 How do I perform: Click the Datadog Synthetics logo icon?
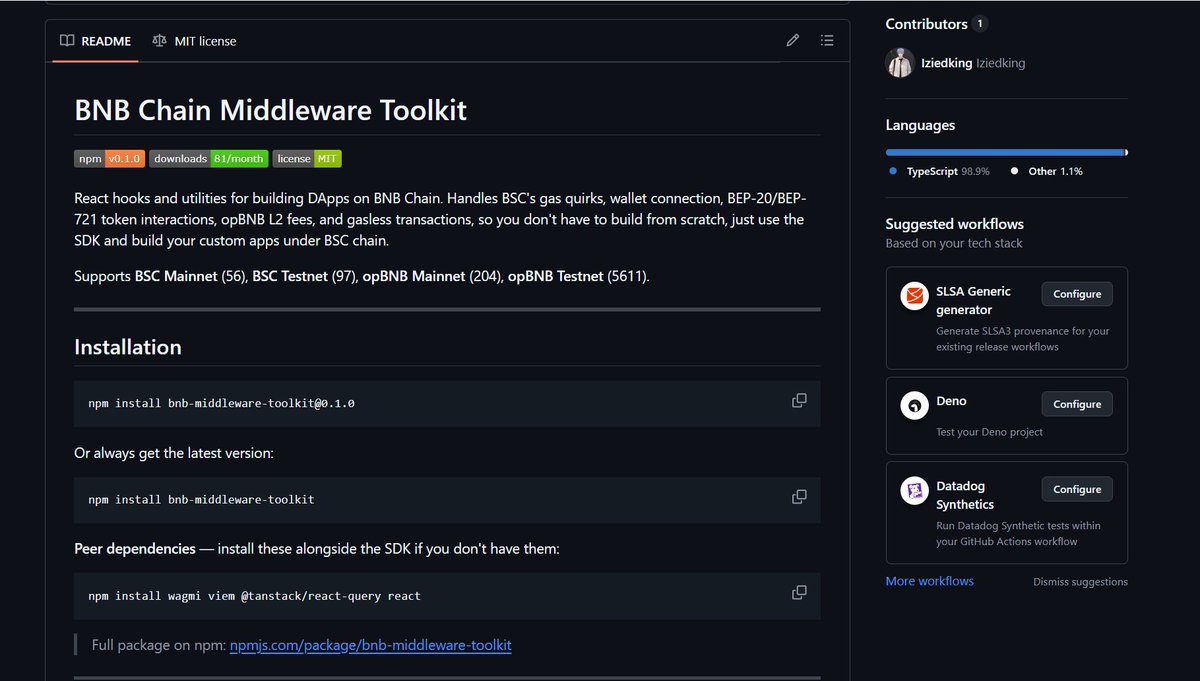[x=914, y=491]
